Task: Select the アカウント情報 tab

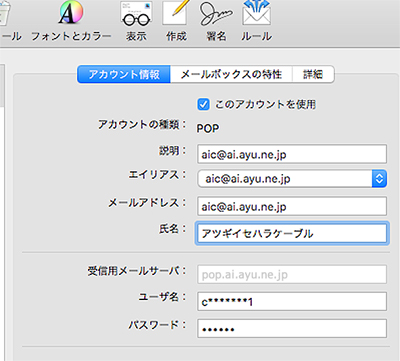Action: coord(124,74)
